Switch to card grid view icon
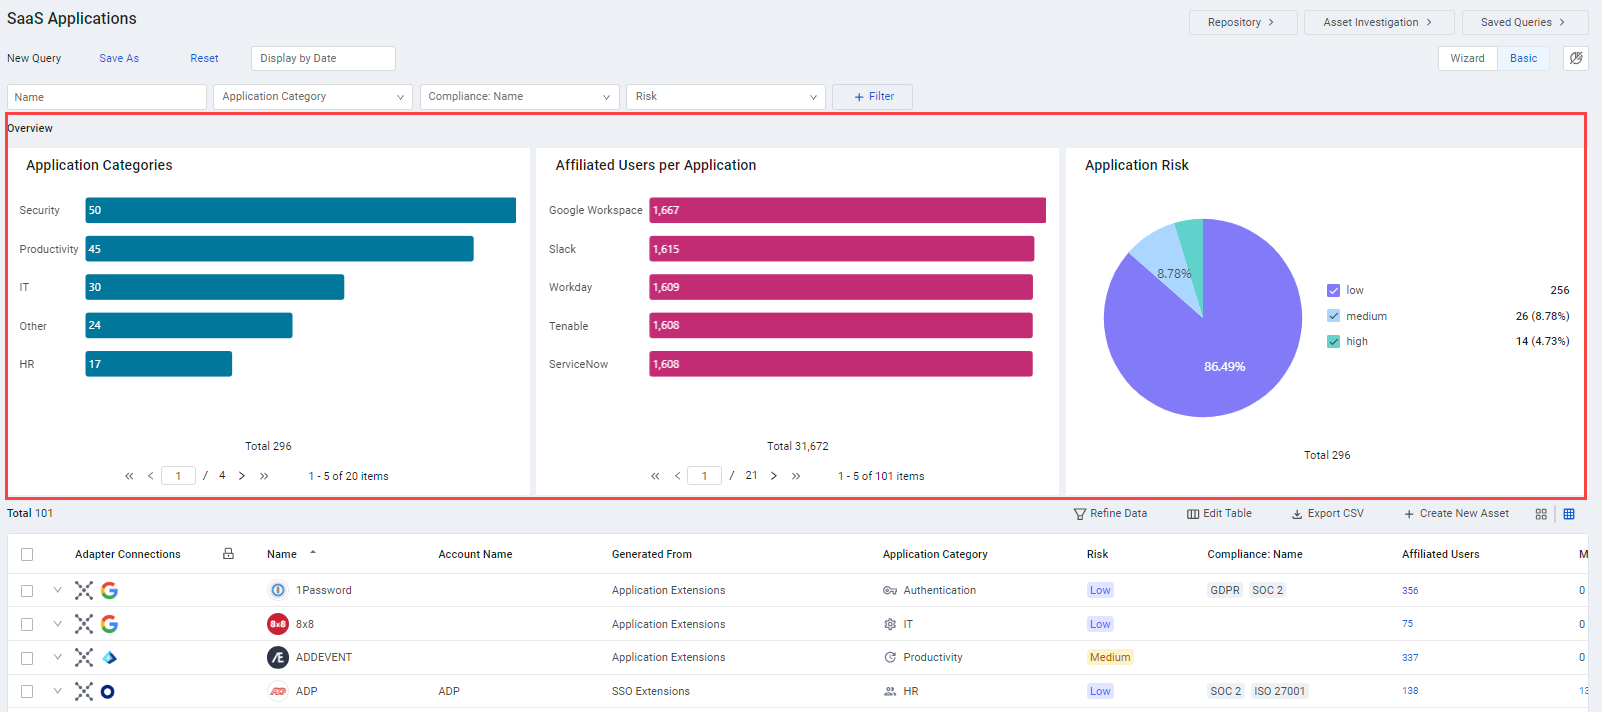The width and height of the screenshot is (1602, 712). tap(1541, 514)
